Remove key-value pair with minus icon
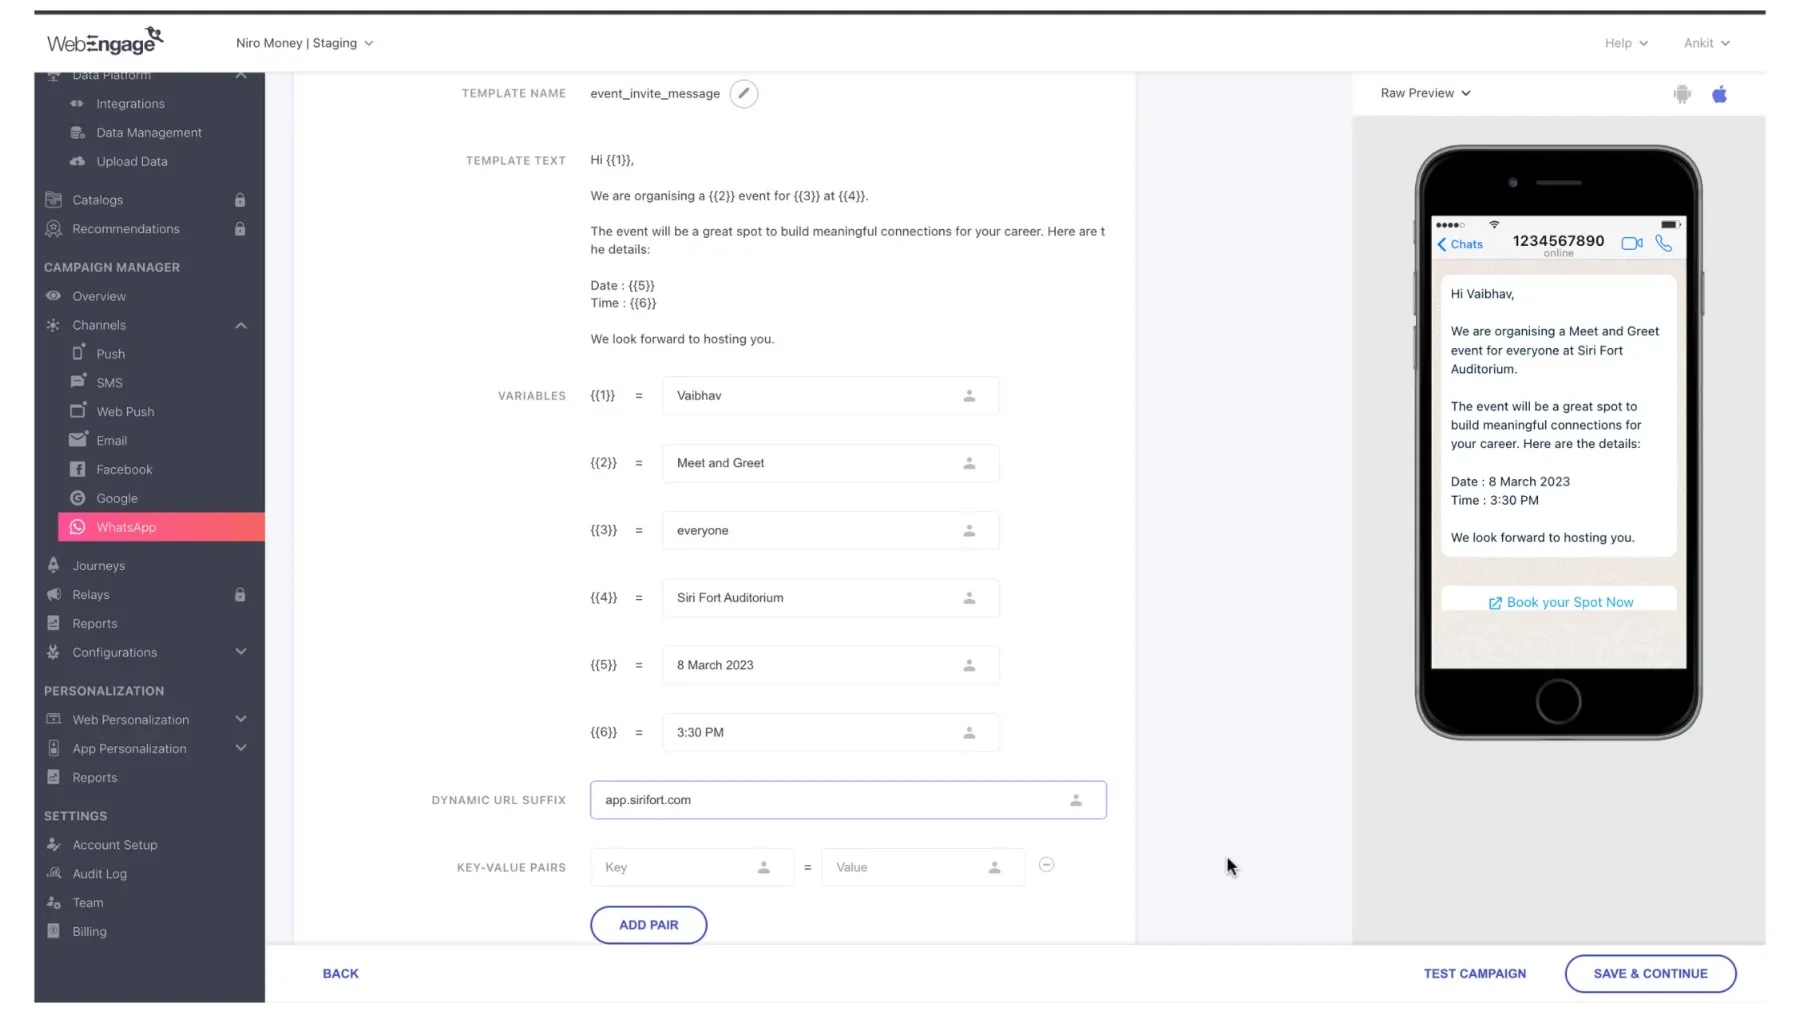Viewport: 1800px width, 1013px height. pos(1046,865)
